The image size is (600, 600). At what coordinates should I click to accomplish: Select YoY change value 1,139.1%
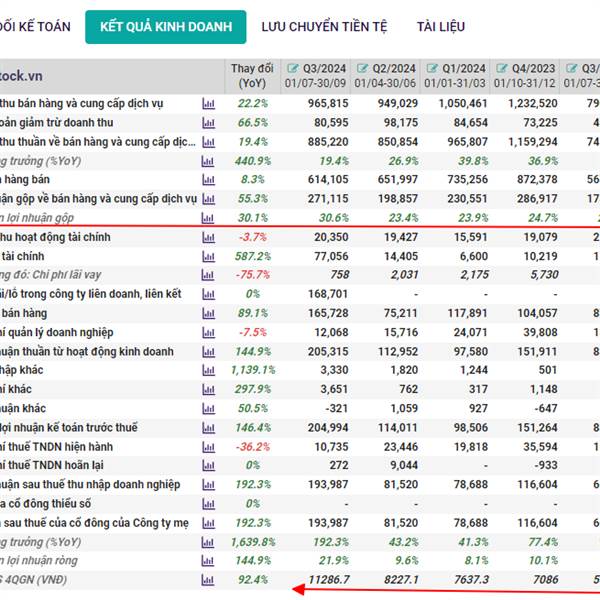pyautogui.click(x=253, y=370)
